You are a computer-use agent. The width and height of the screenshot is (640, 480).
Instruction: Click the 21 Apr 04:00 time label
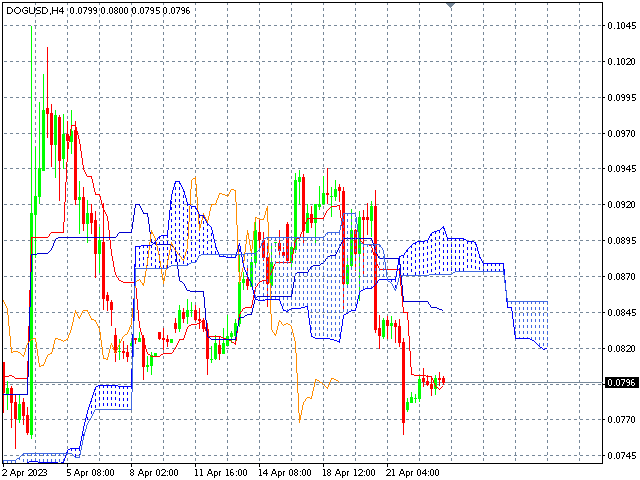tap(413, 473)
